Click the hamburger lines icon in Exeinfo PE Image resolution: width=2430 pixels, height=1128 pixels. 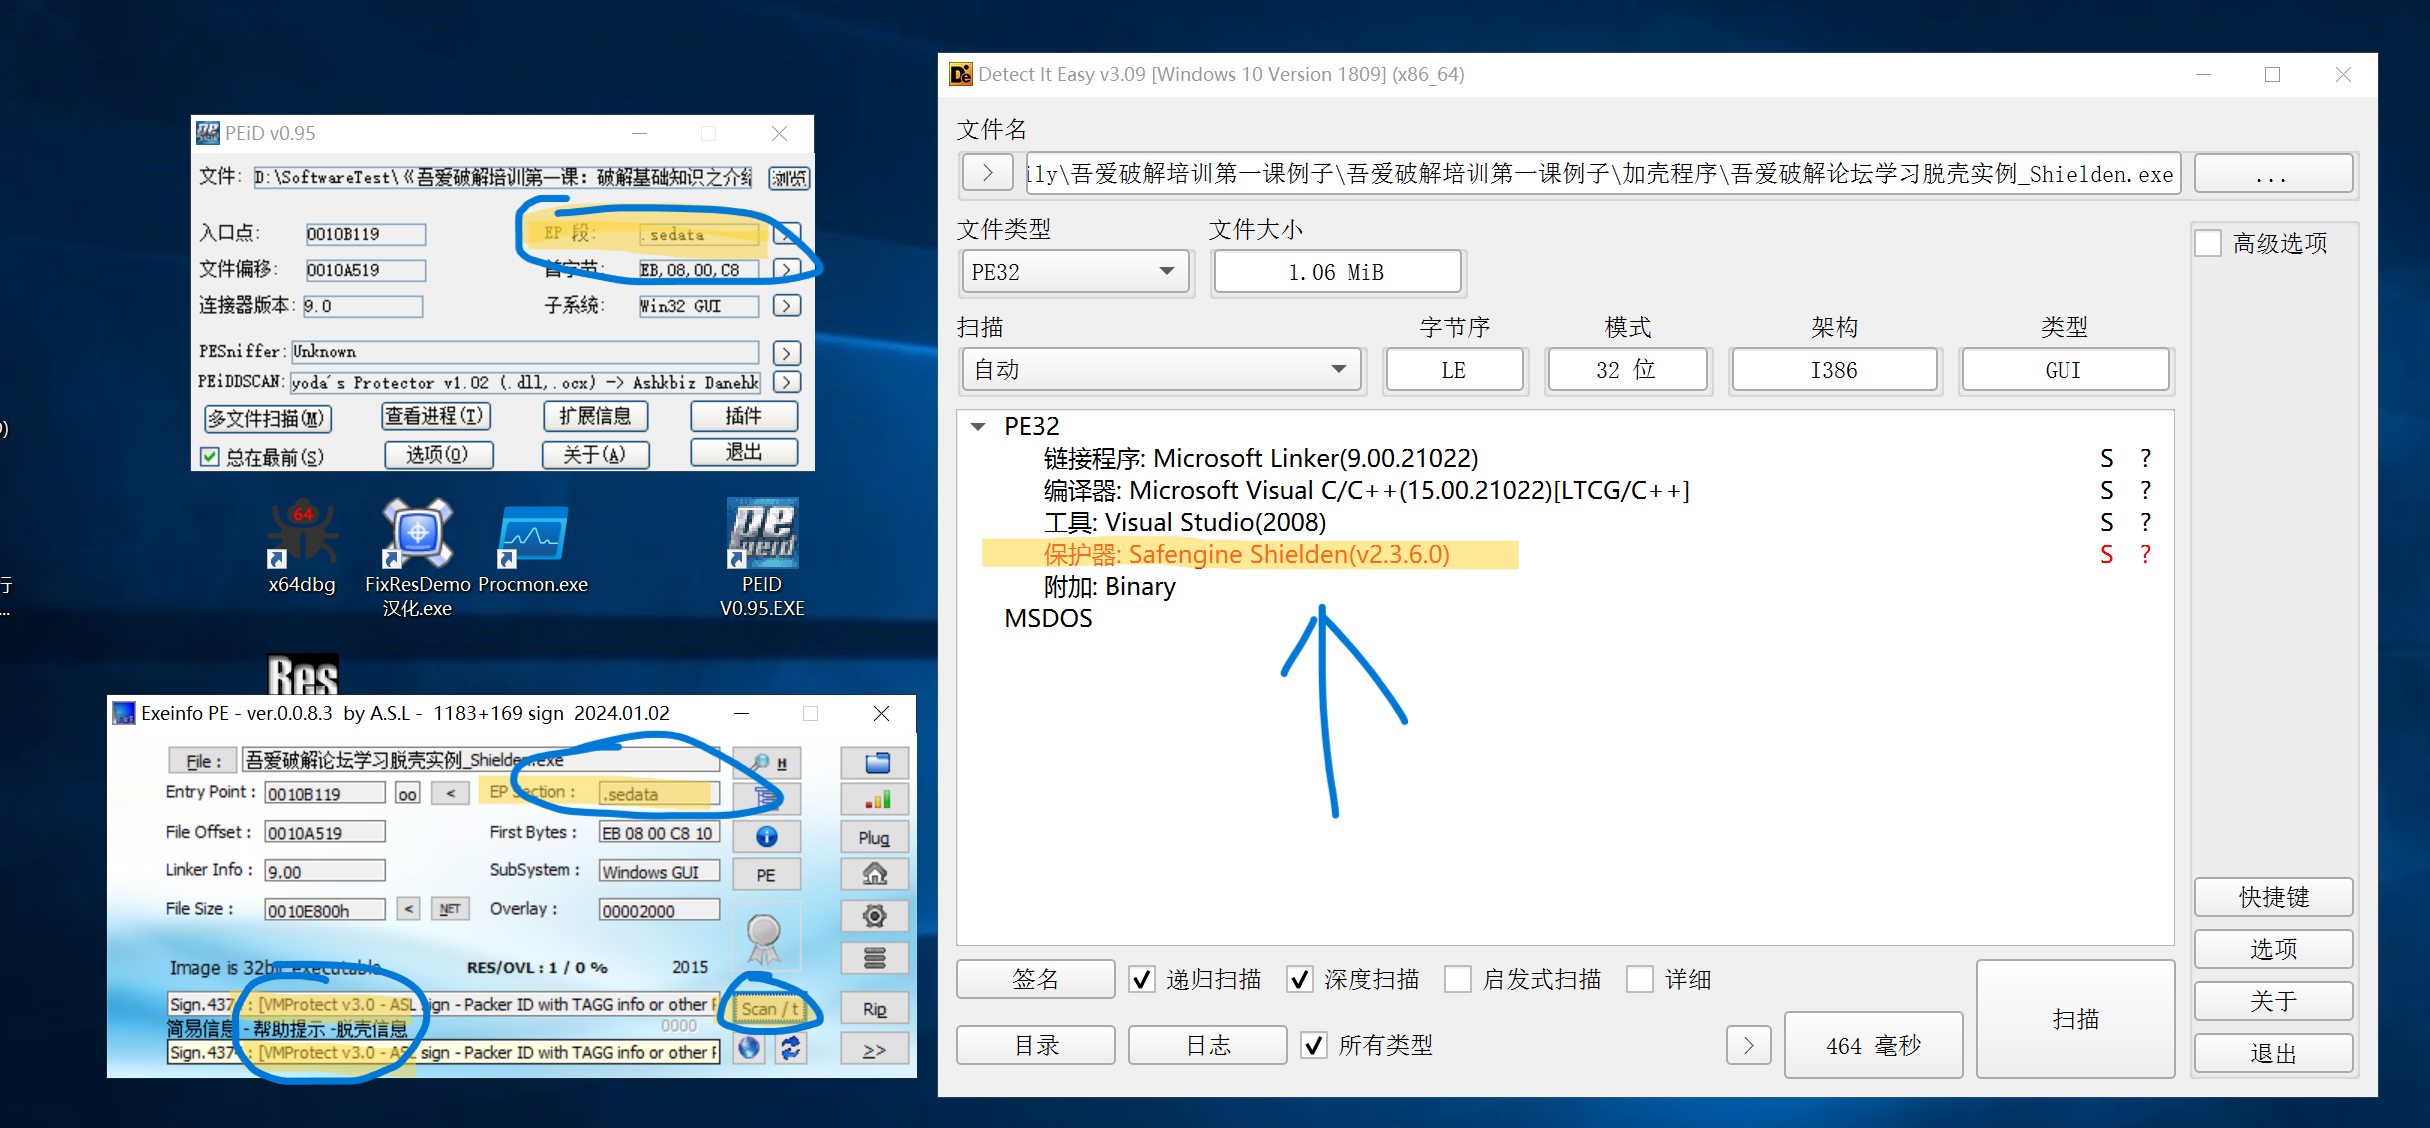pyautogui.click(x=875, y=958)
